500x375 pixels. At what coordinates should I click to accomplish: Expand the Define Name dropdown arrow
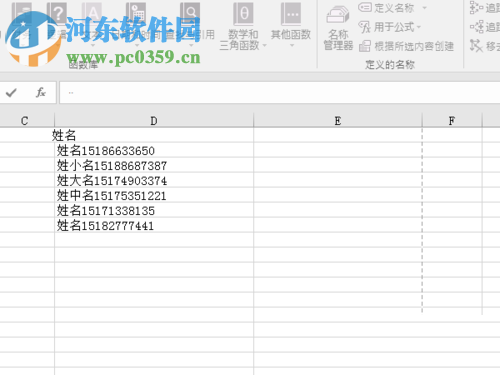pos(424,7)
